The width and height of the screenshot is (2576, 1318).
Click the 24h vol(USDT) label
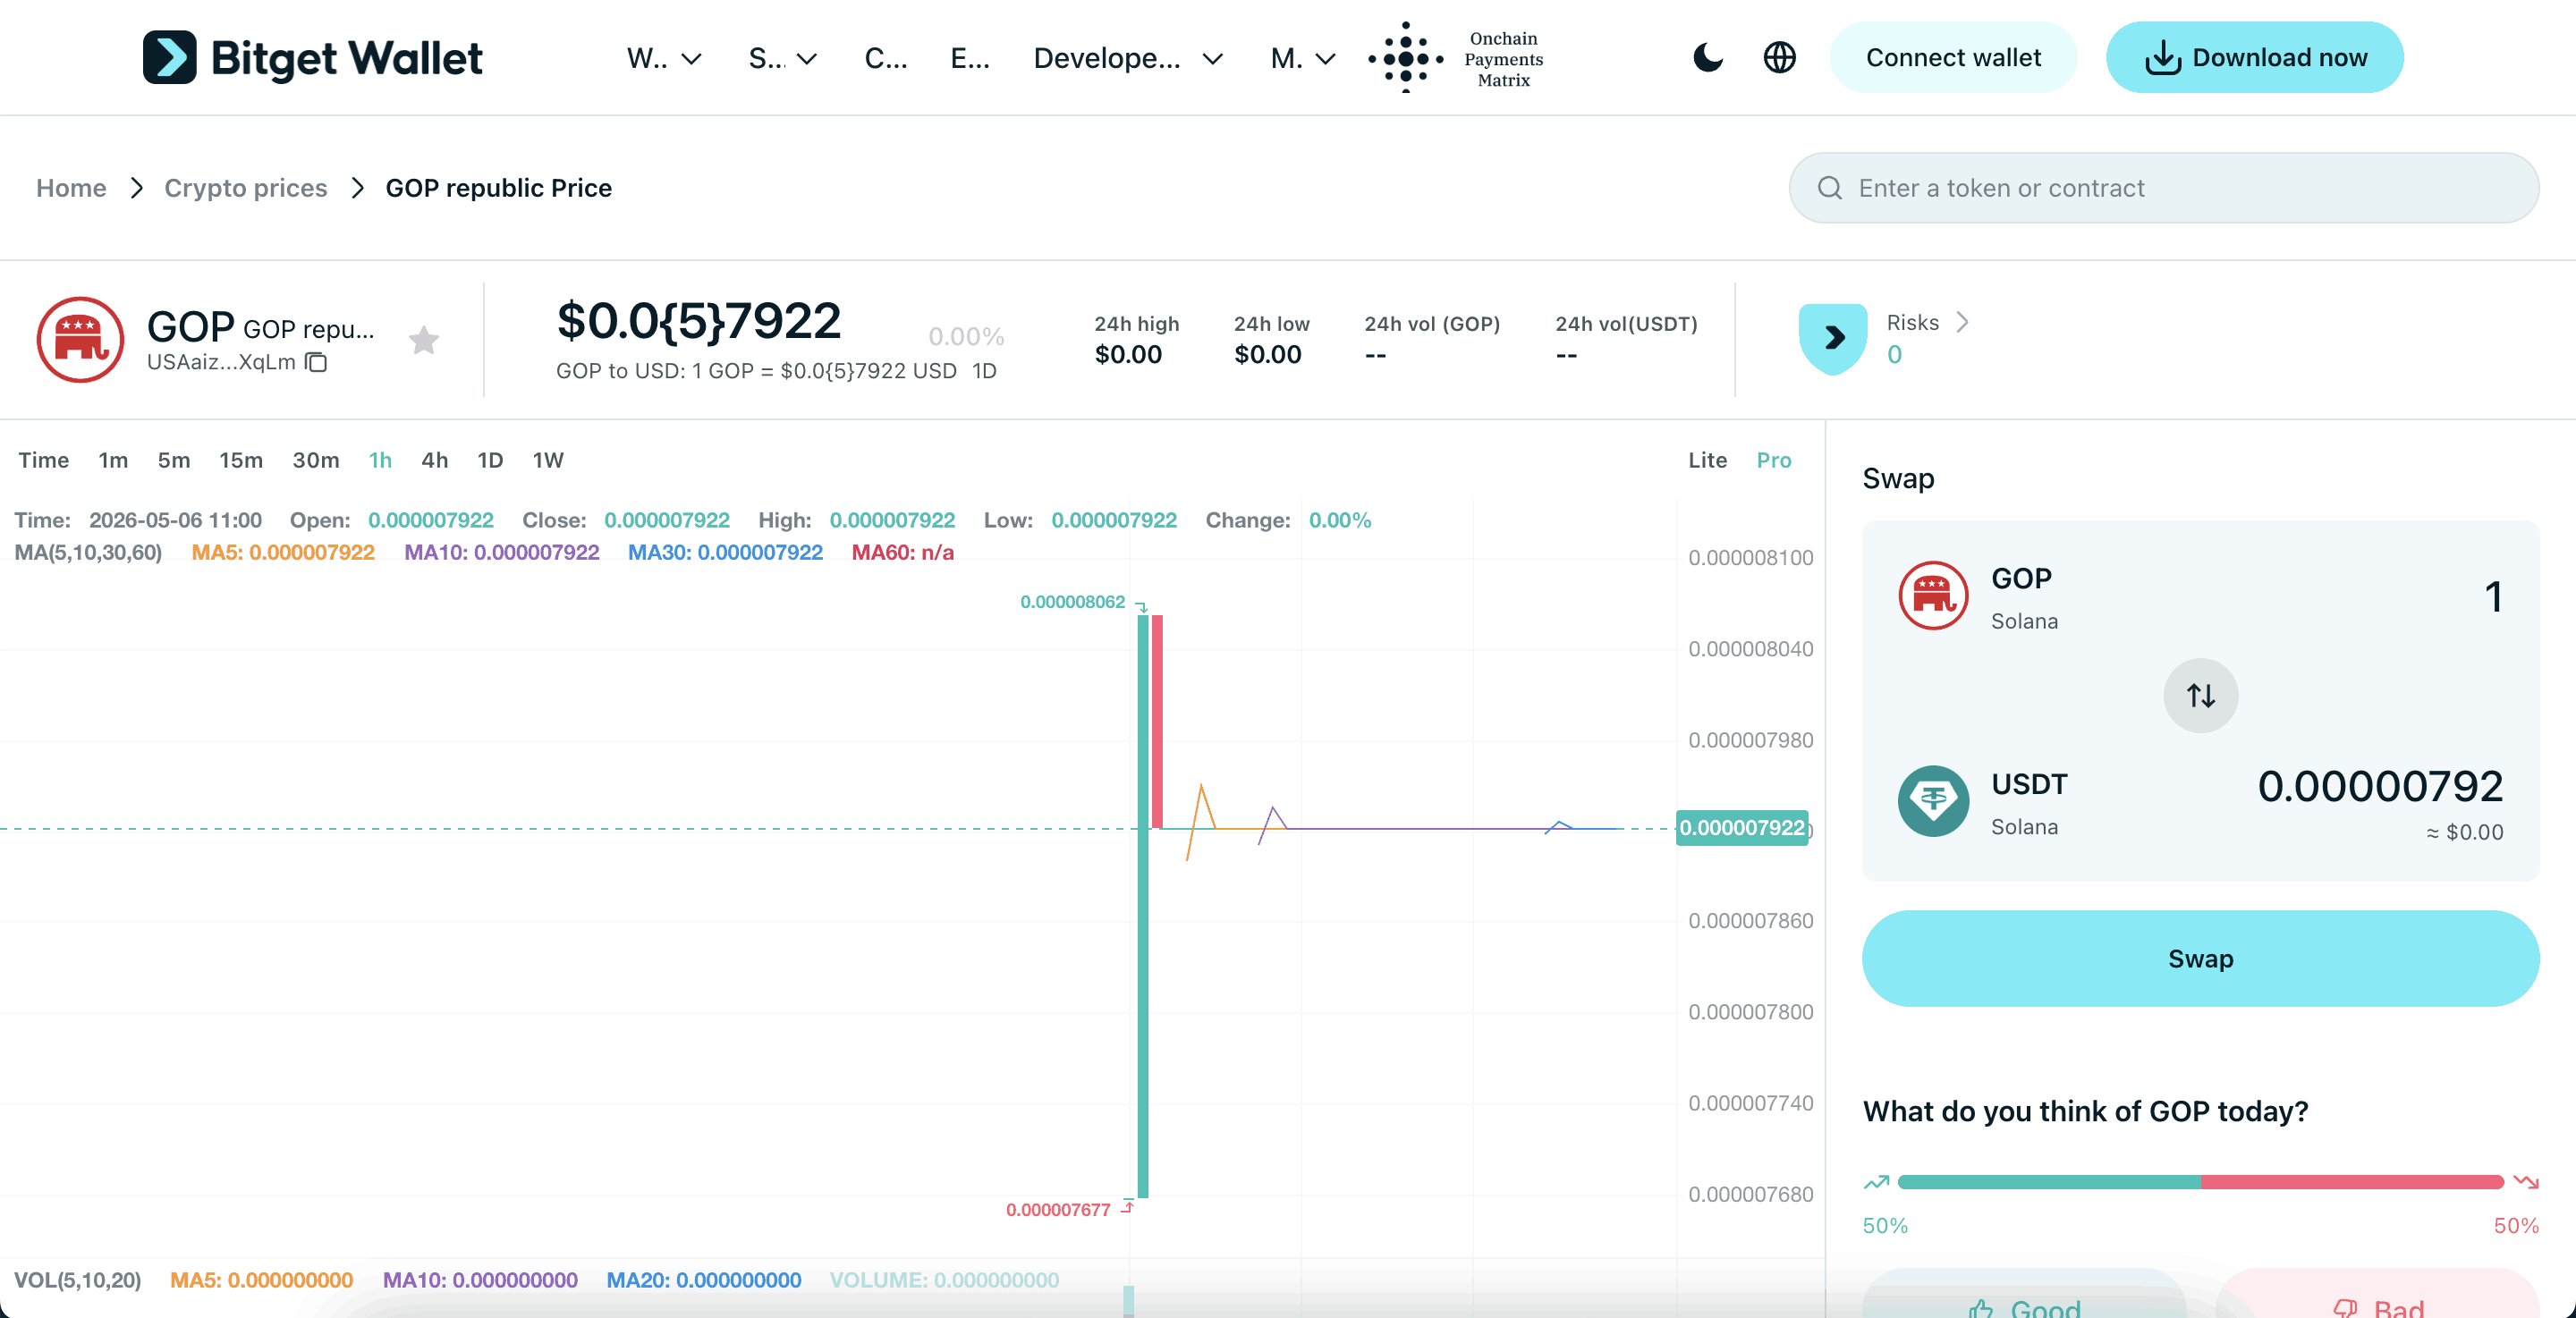click(1626, 324)
